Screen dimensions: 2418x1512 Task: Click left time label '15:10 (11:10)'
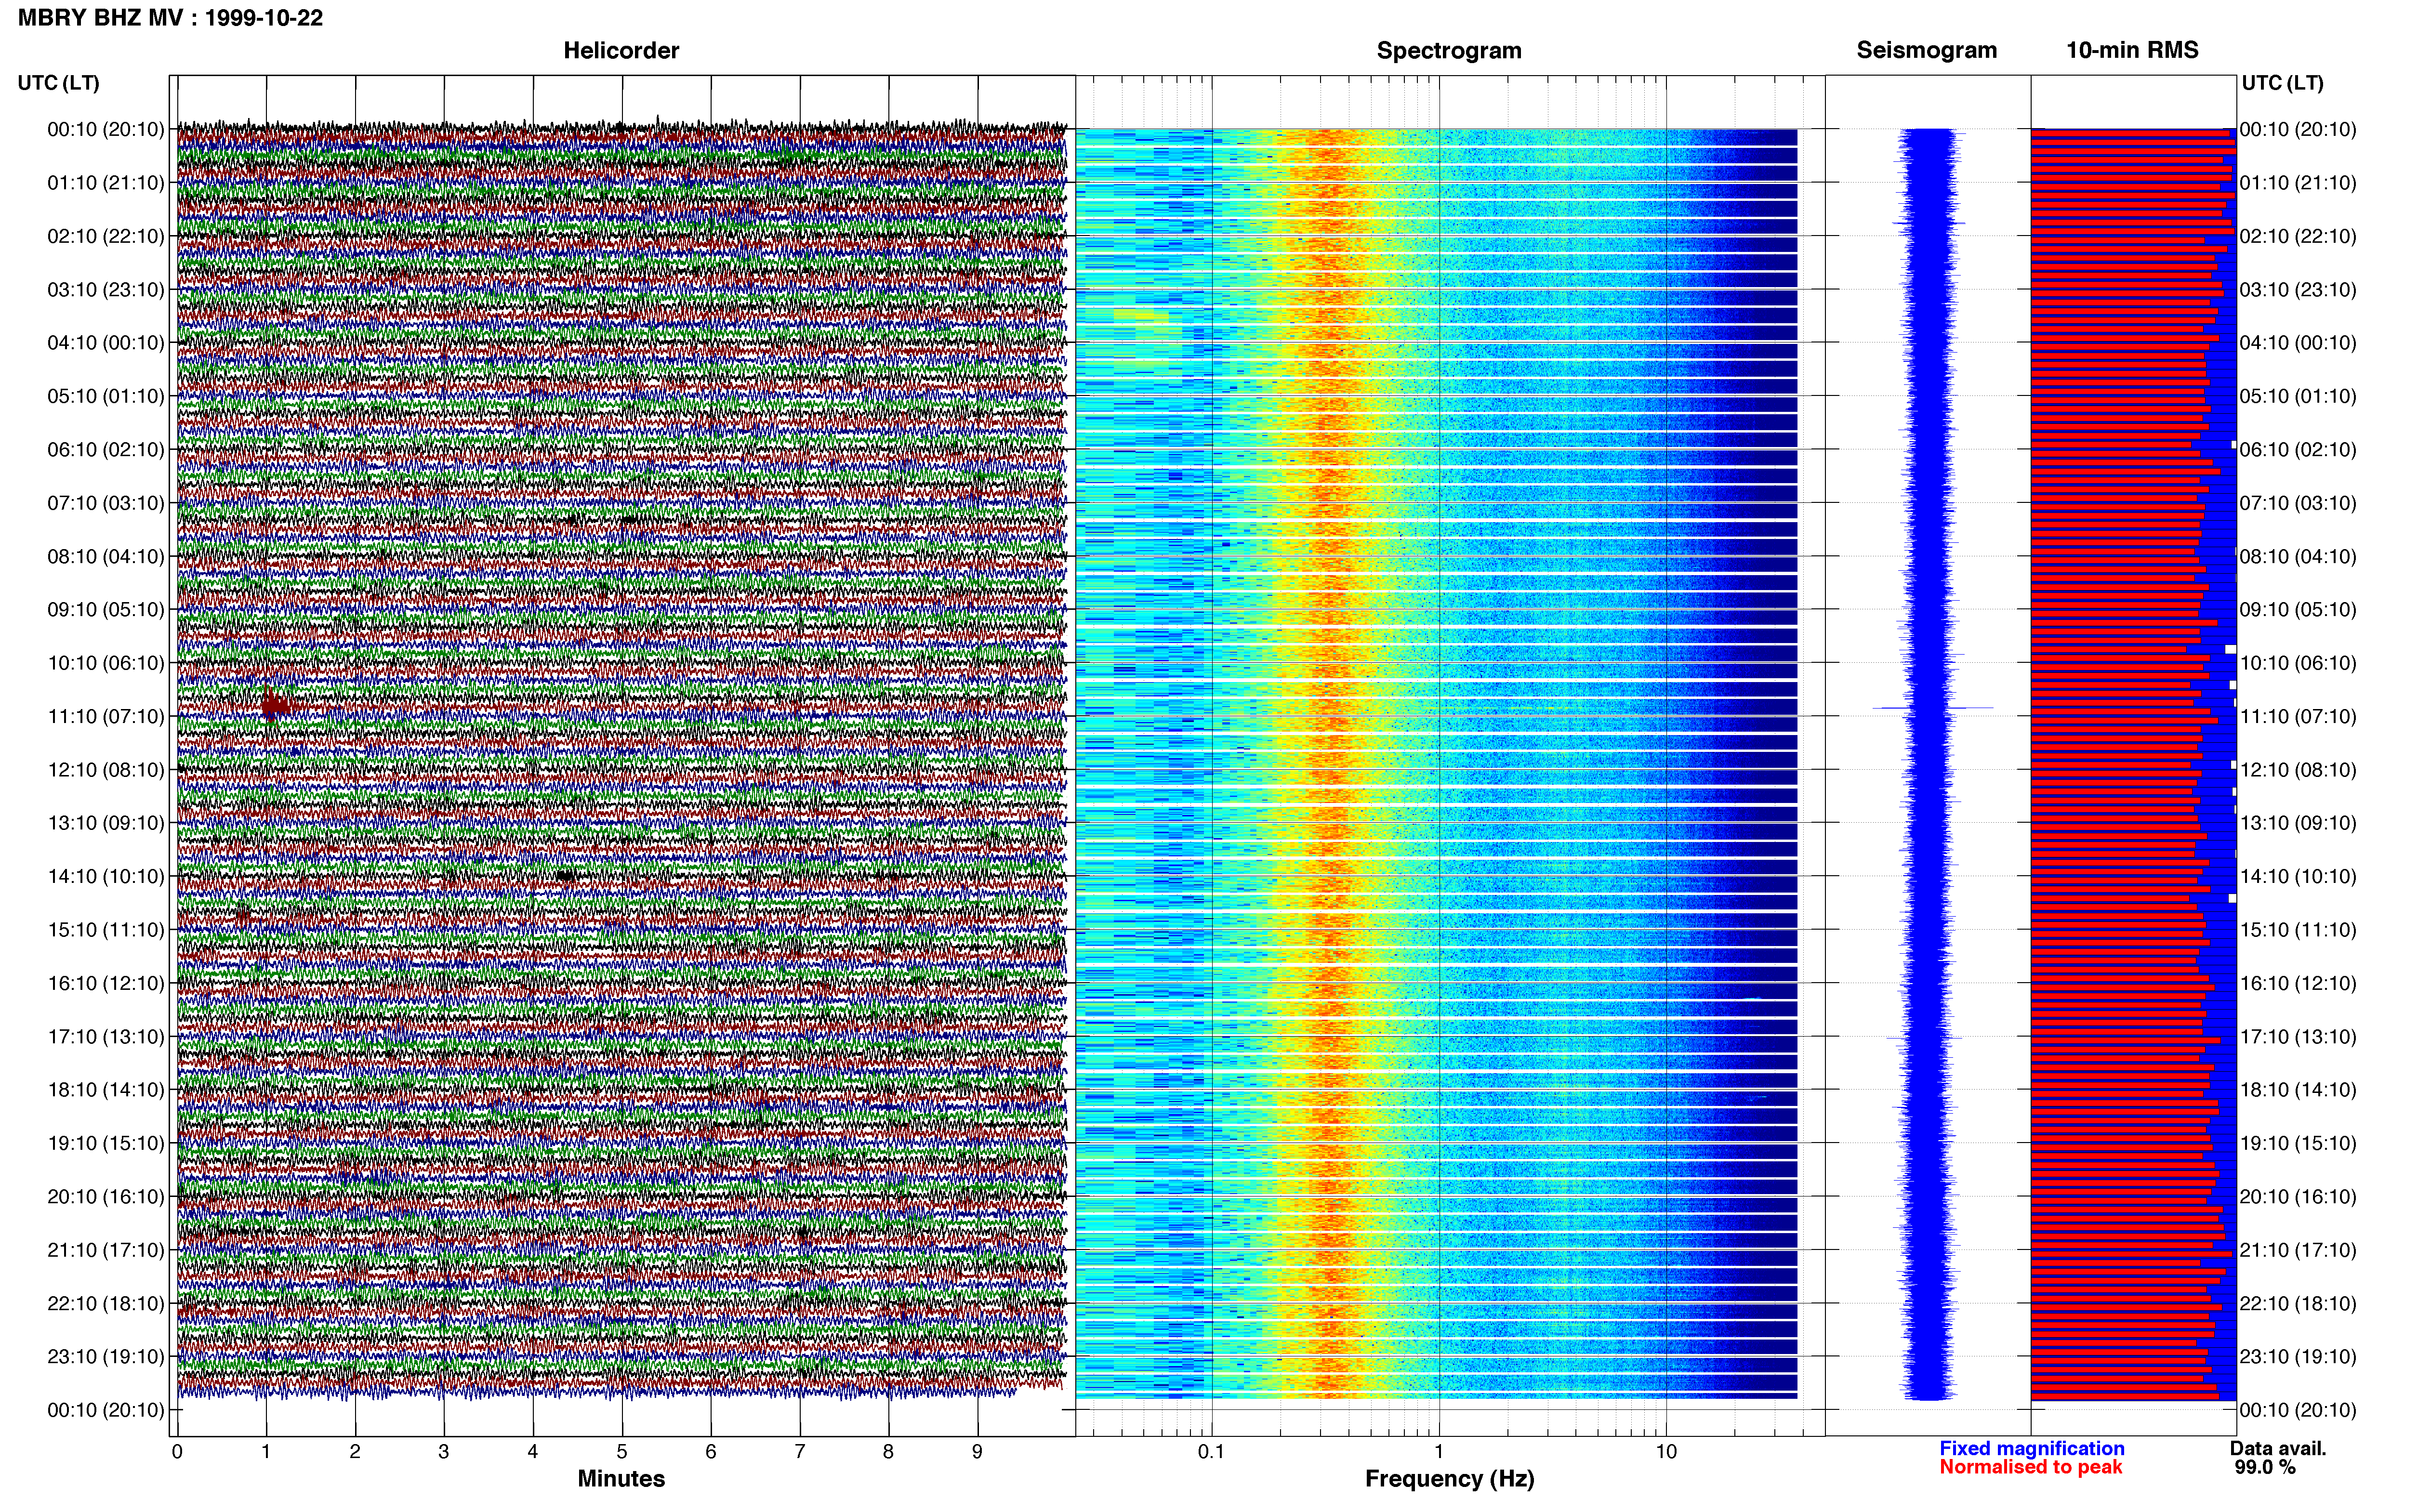[106, 929]
